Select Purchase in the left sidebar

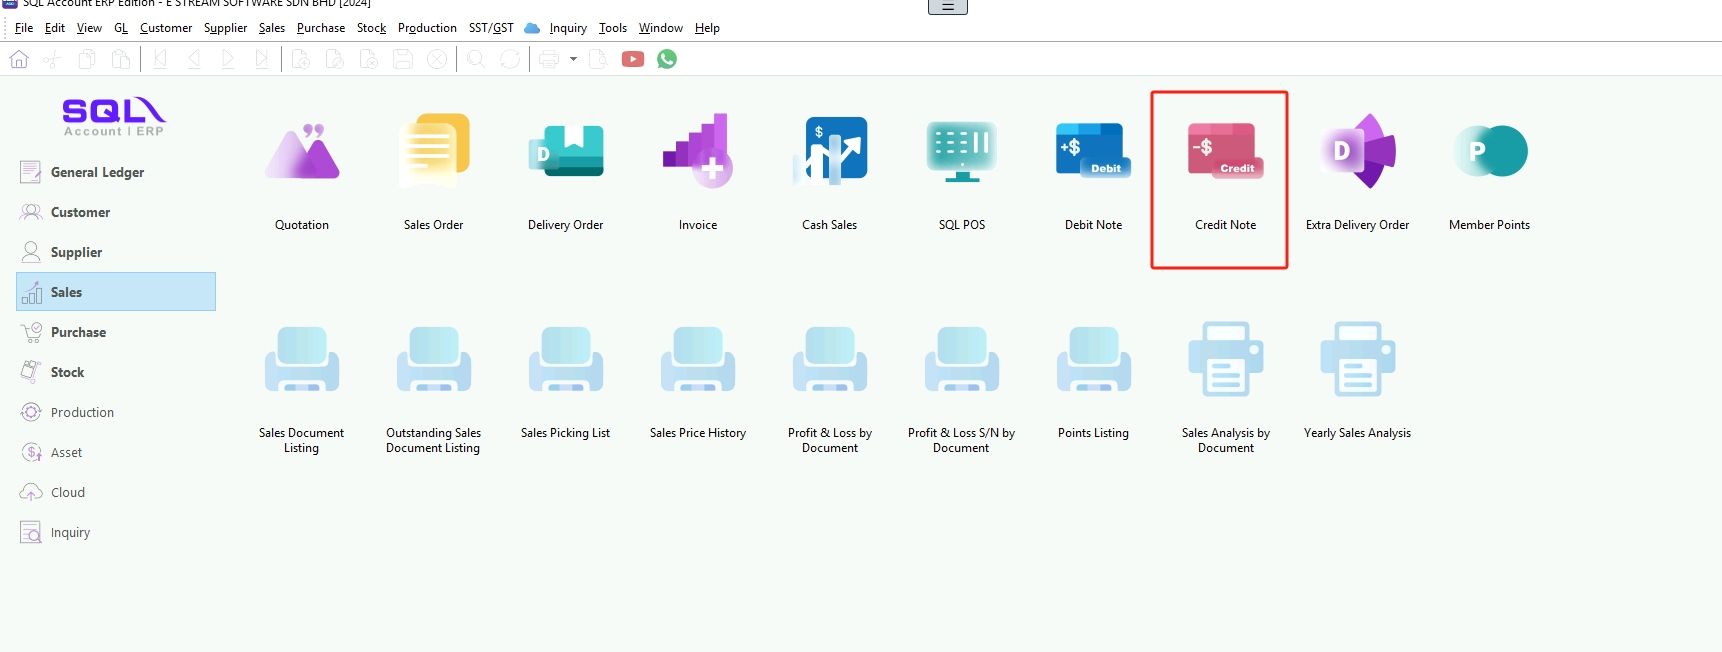pos(78,332)
